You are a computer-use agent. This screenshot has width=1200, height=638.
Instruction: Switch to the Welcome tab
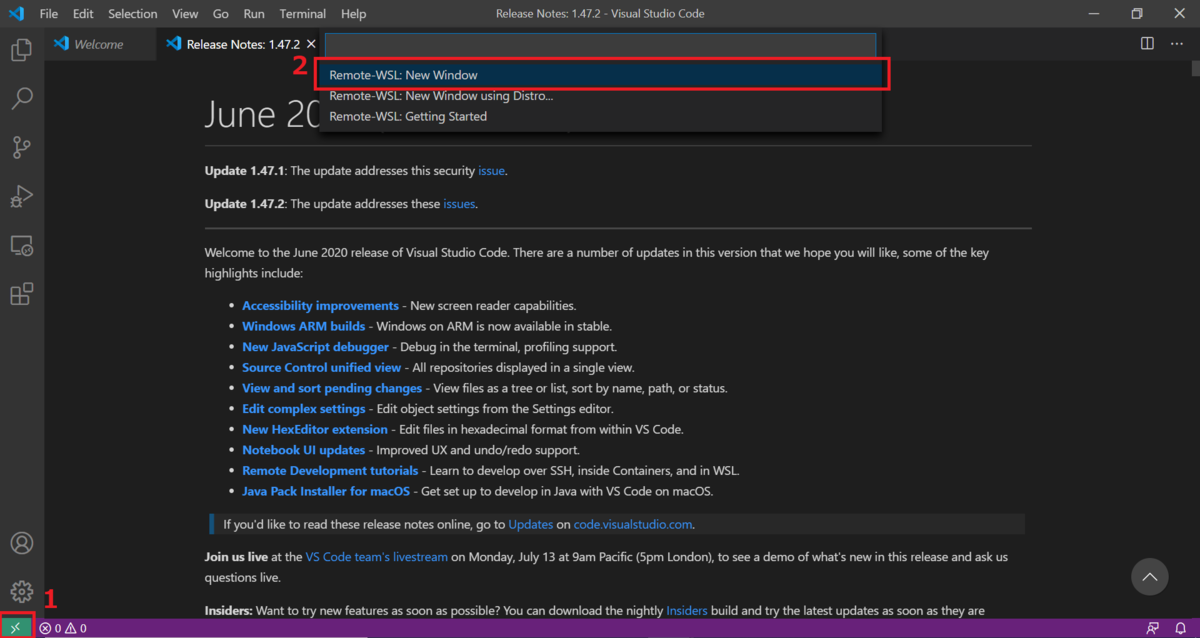coord(99,44)
